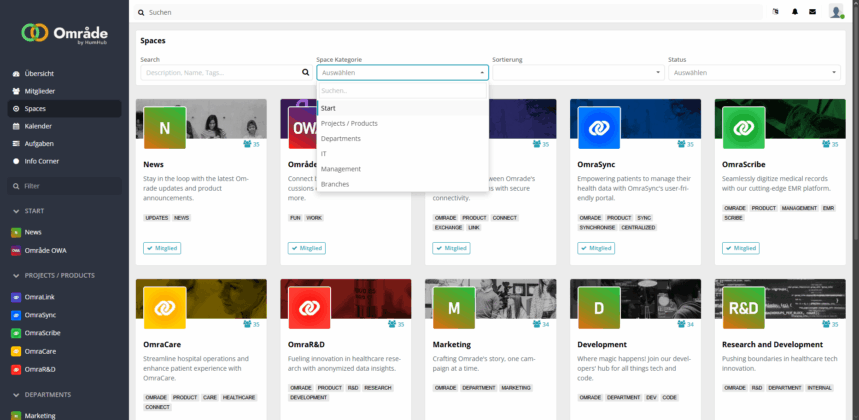Click the sidebar Filter field
This screenshot has width=859, height=420.
[x=65, y=186]
